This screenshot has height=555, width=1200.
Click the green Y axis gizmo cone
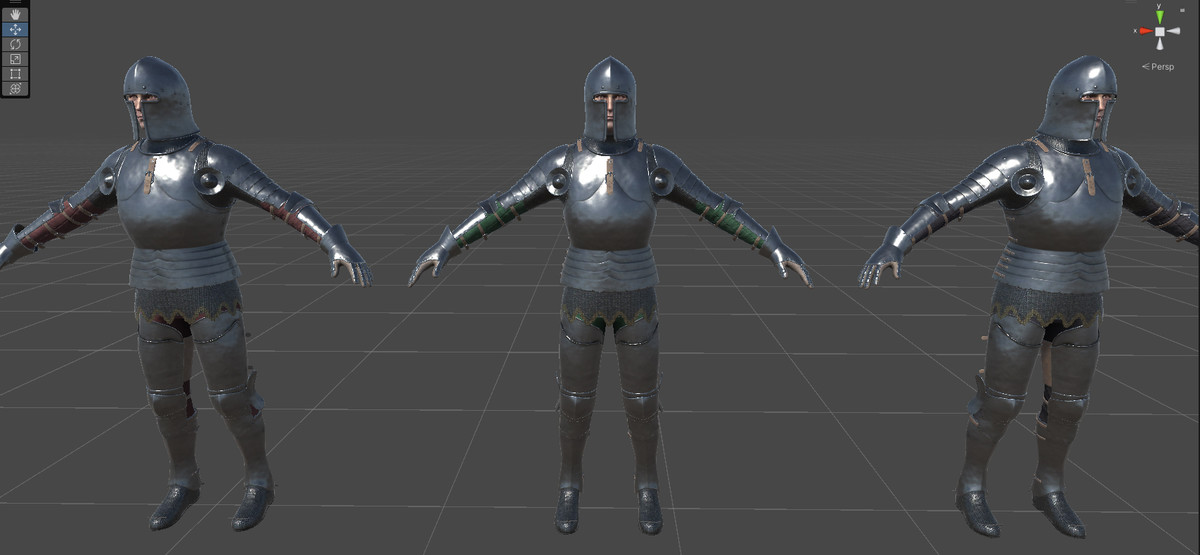[1160, 15]
